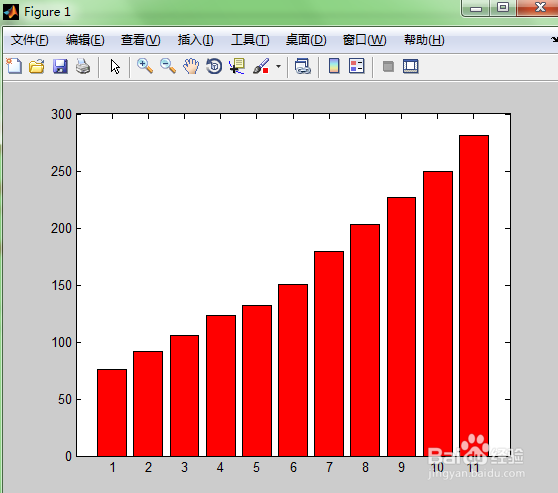Click the y-axis label 150
Viewport: 558px width, 493px height.
click(61, 285)
